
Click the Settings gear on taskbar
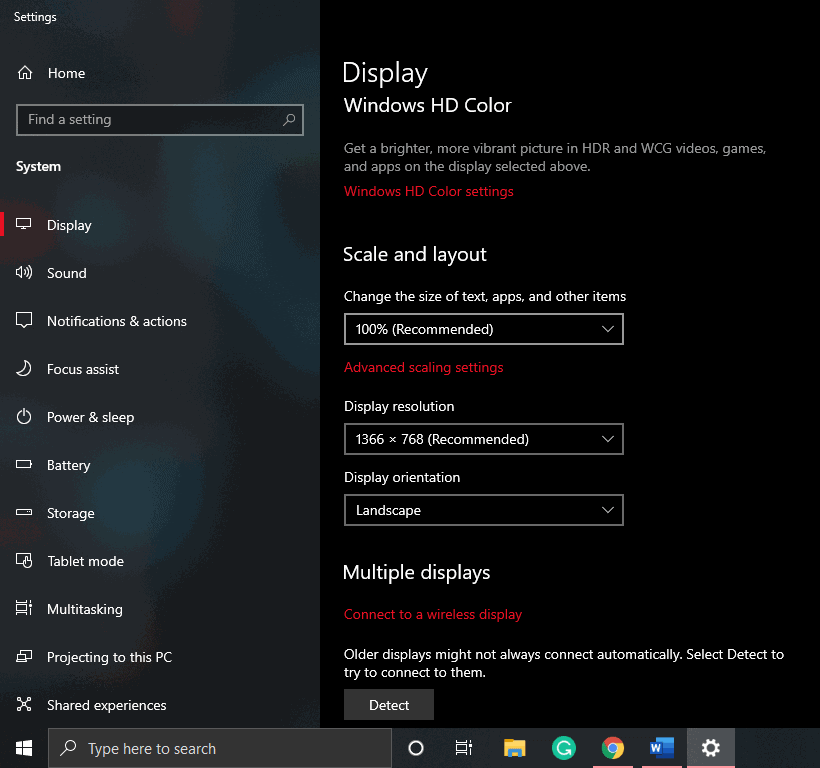click(x=711, y=748)
